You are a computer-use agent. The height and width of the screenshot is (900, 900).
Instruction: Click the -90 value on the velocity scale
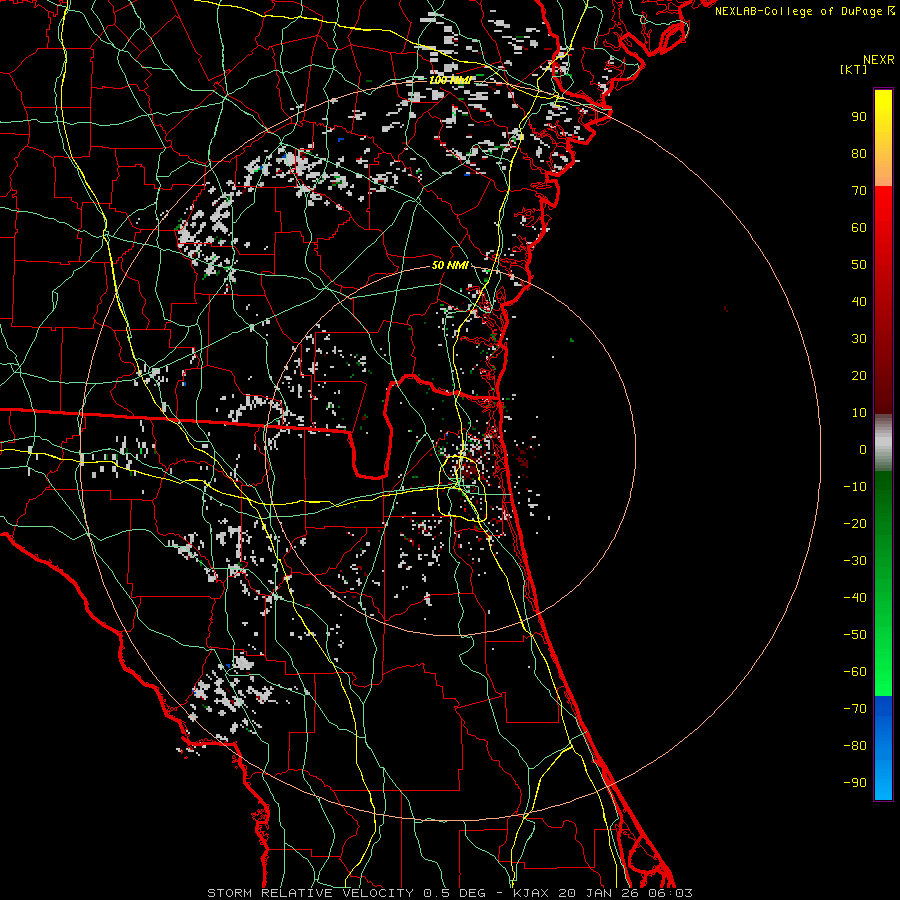point(855,783)
